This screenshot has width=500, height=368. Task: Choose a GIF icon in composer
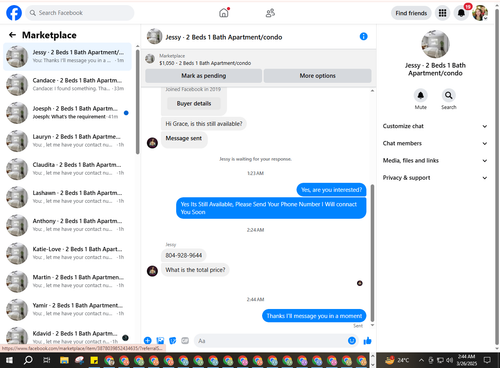pos(185,340)
